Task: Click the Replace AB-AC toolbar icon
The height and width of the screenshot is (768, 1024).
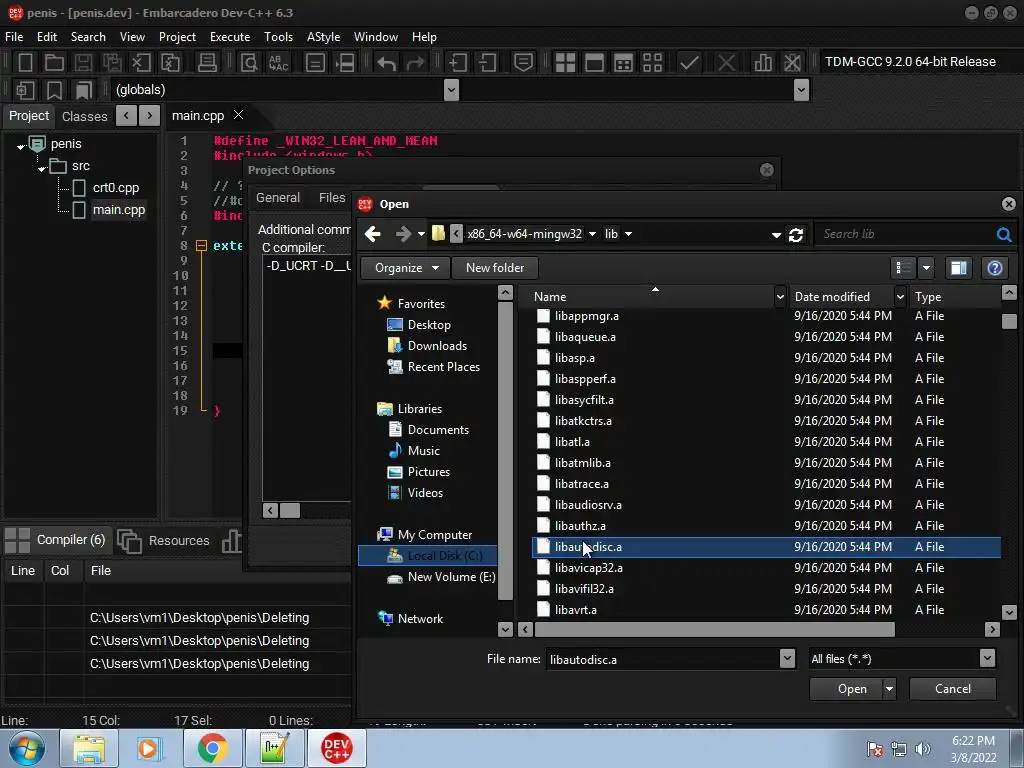Action: point(278,63)
